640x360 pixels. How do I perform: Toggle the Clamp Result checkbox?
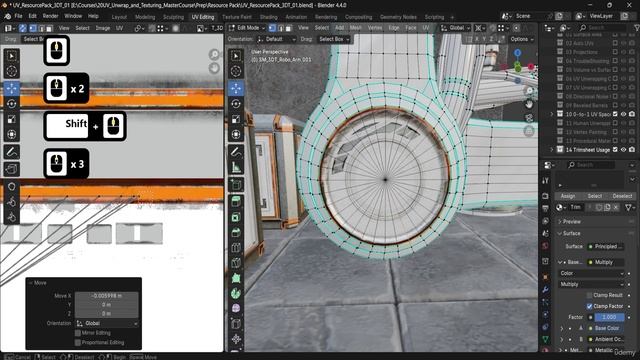(x=589, y=295)
